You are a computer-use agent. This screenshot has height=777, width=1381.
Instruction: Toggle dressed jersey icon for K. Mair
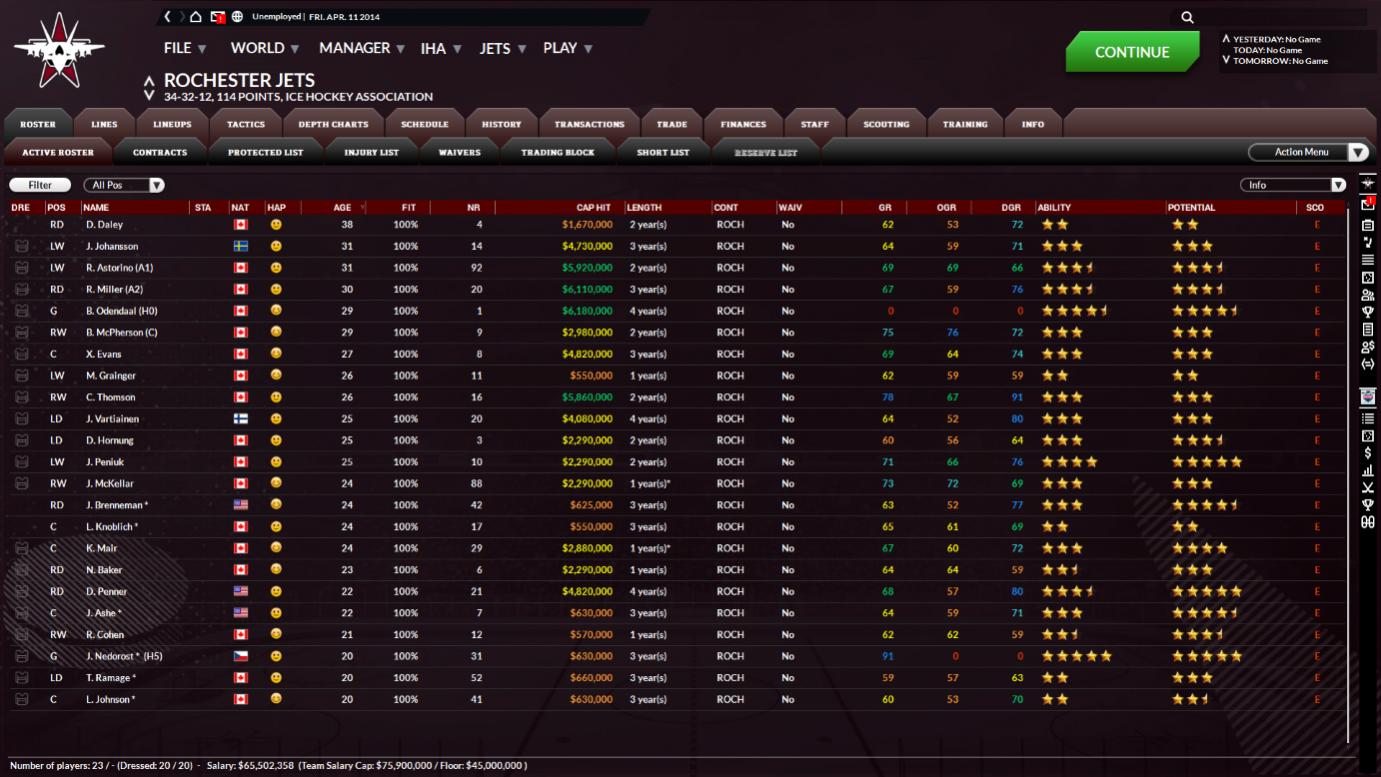point(20,548)
